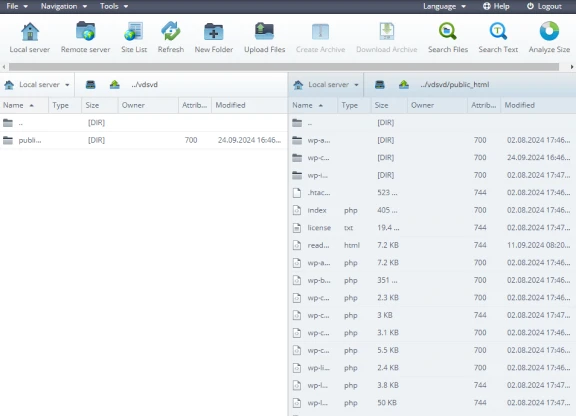Click the .htac... file icon
Screen dimensions: 576x416
(x=297, y=193)
